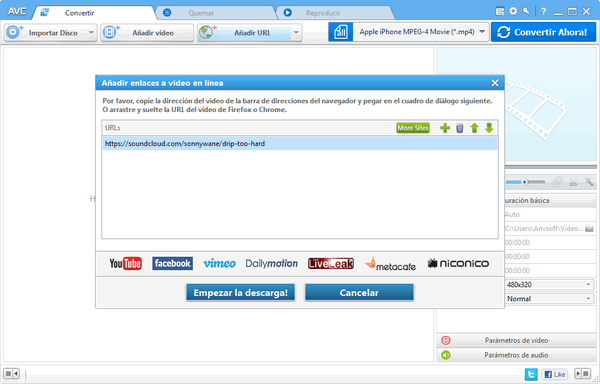
Task: Open settings gear icon in title bar
Action: pos(513,11)
